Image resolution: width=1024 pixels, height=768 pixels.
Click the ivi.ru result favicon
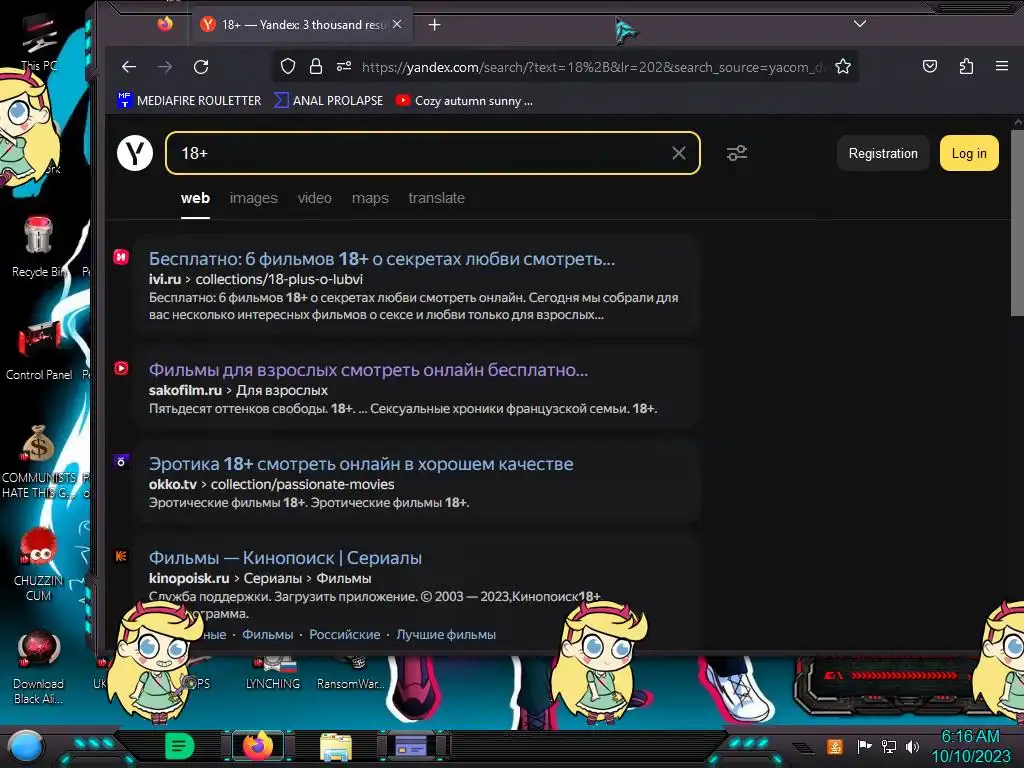(121, 257)
